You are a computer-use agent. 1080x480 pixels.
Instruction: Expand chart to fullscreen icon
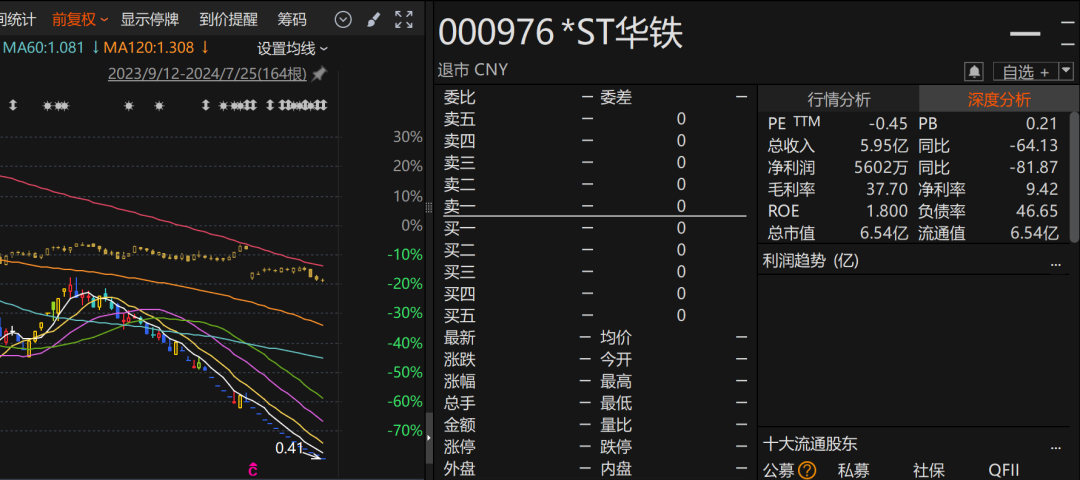pos(404,19)
